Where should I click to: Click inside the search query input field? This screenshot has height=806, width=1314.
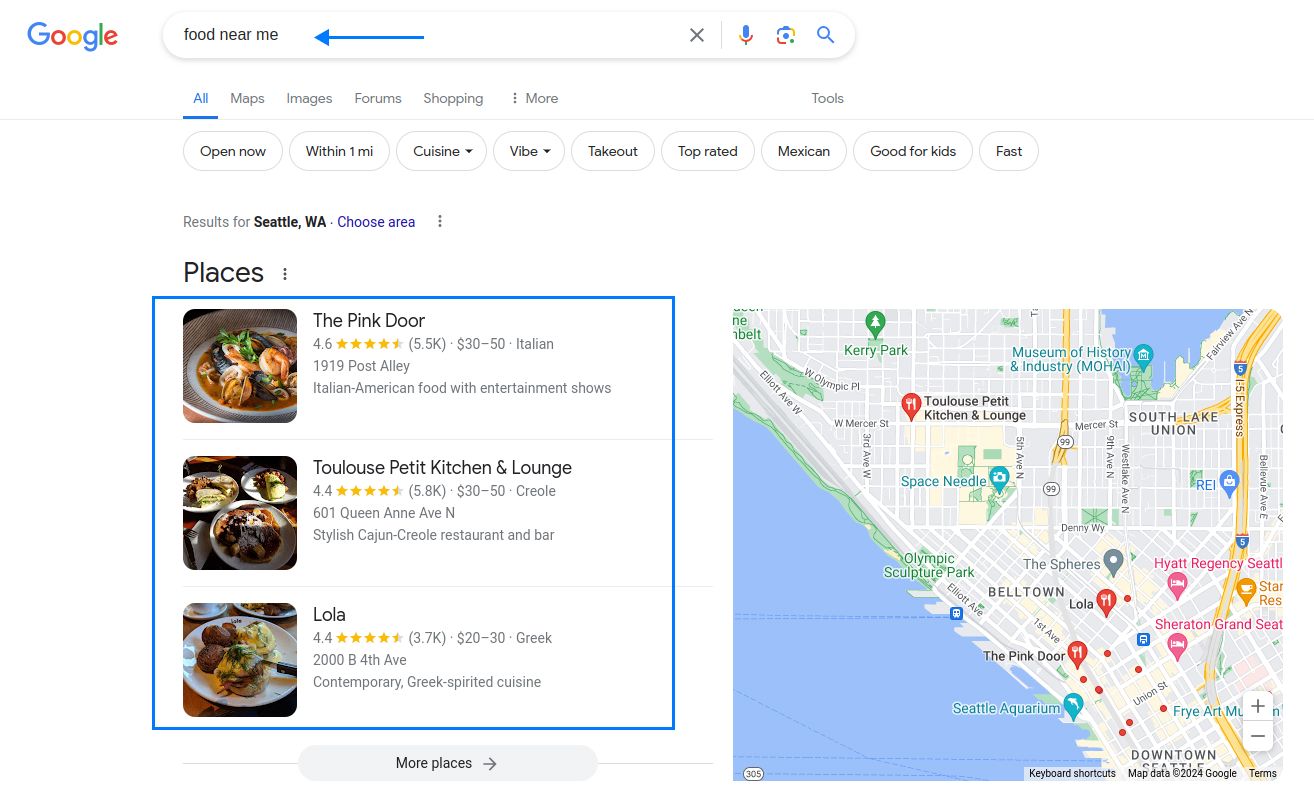[x=430, y=35]
